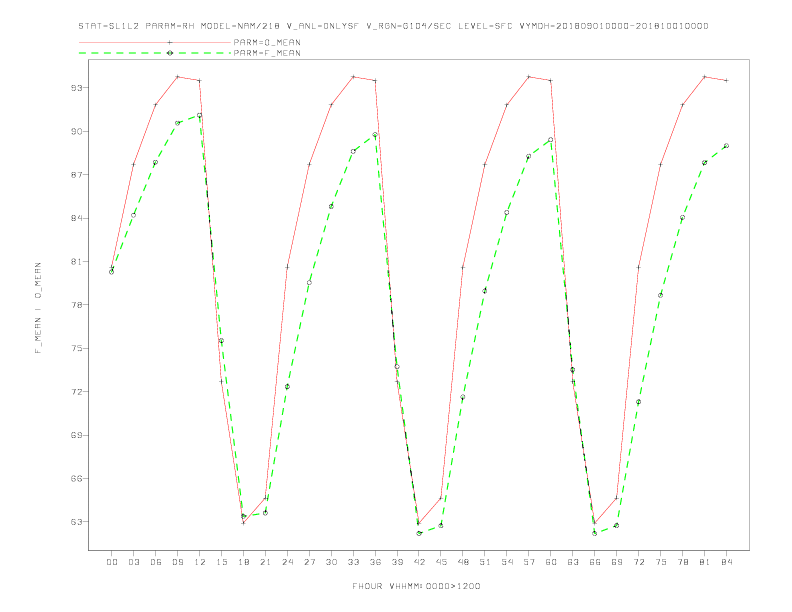792x612 pixels.
Task: Click the x-axis tick label 63
Action: 573,562
